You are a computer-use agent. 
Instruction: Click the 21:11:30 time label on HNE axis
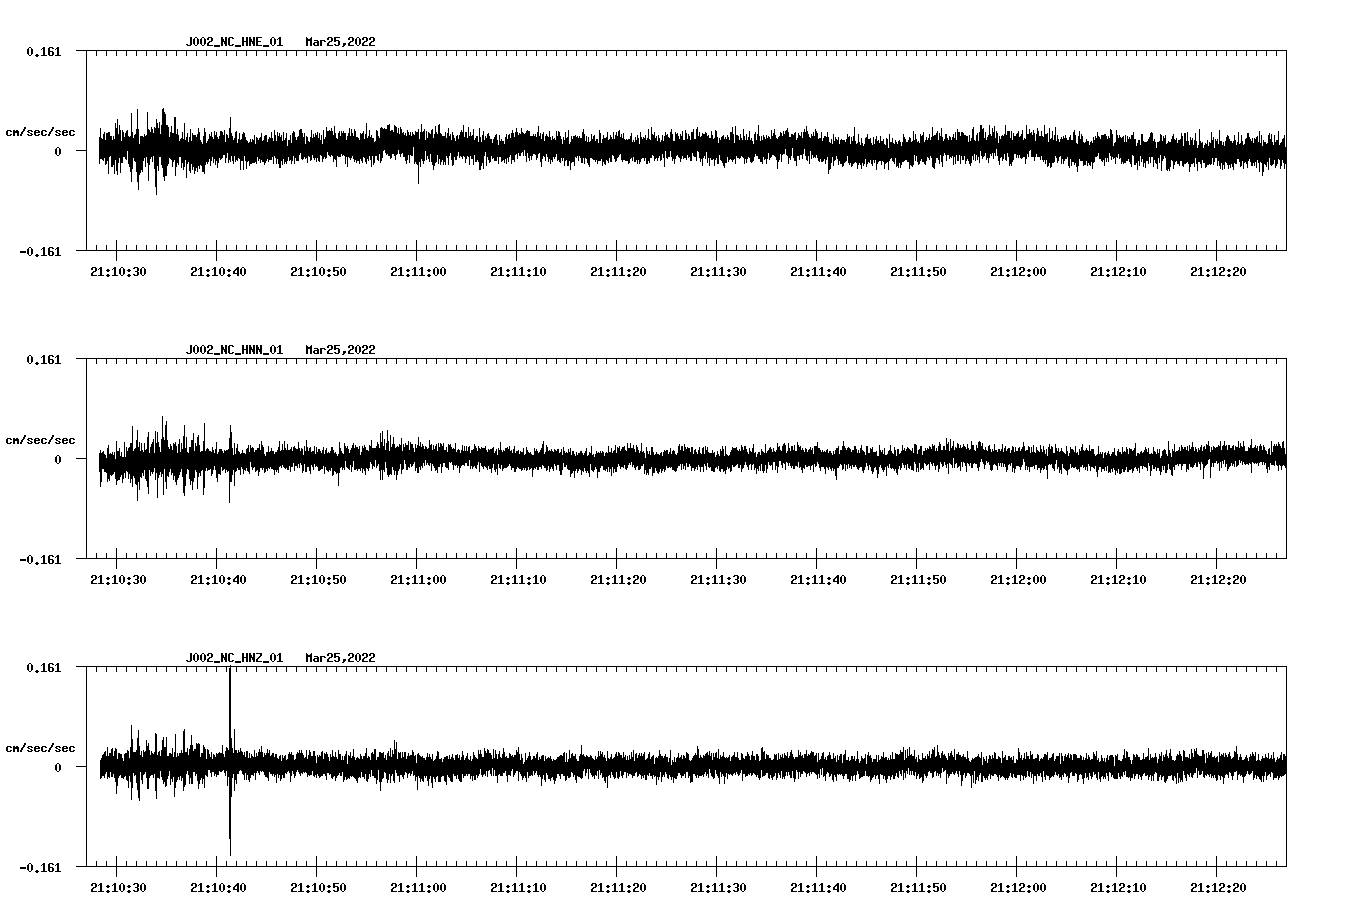tap(718, 271)
